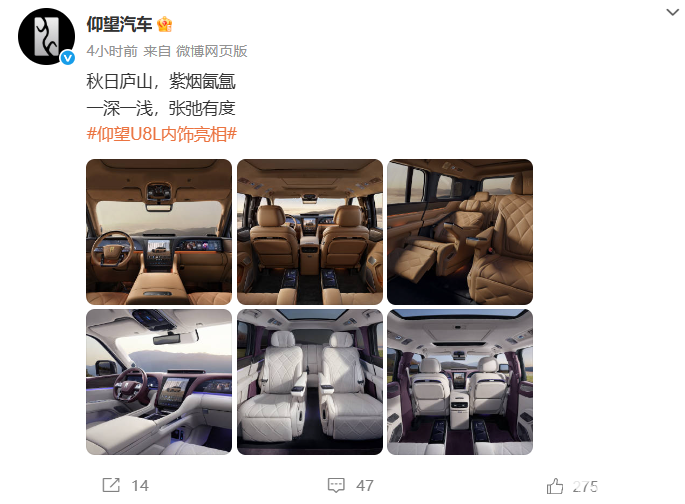Viewport: 685px width, 504px height.
Task: Open the 仰望汽车 profile avatar
Action: click(x=46, y=36)
